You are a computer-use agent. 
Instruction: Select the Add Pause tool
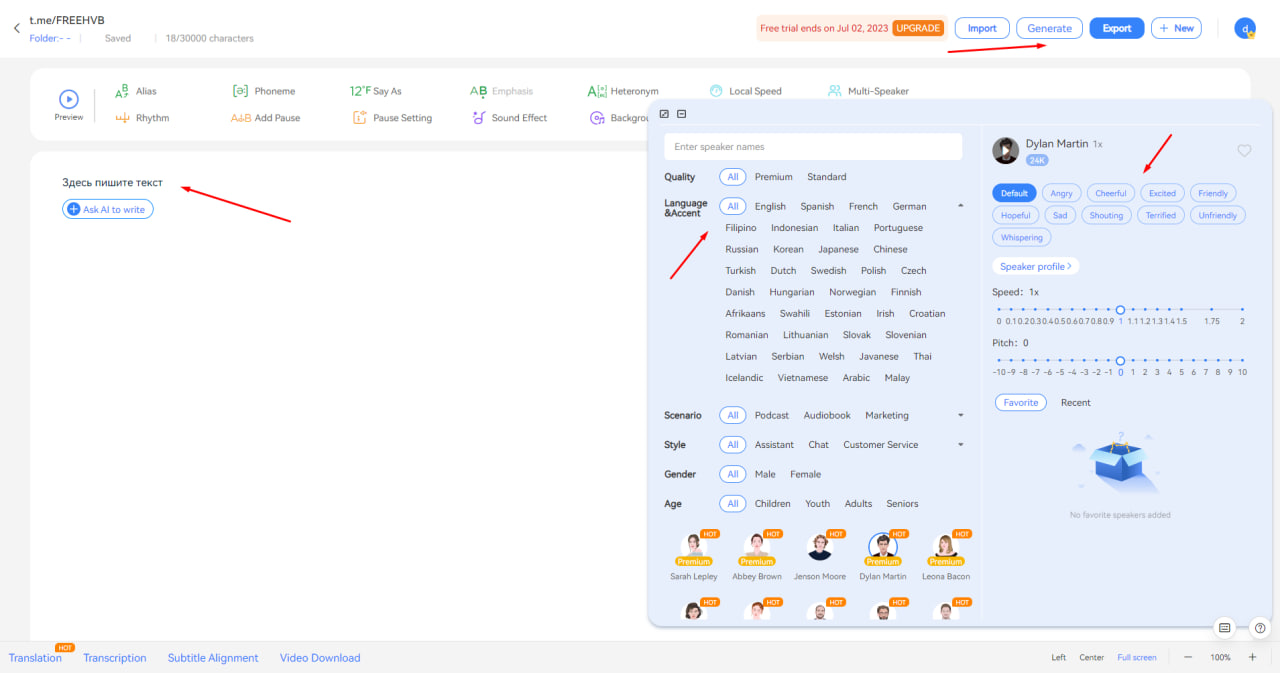coord(265,118)
